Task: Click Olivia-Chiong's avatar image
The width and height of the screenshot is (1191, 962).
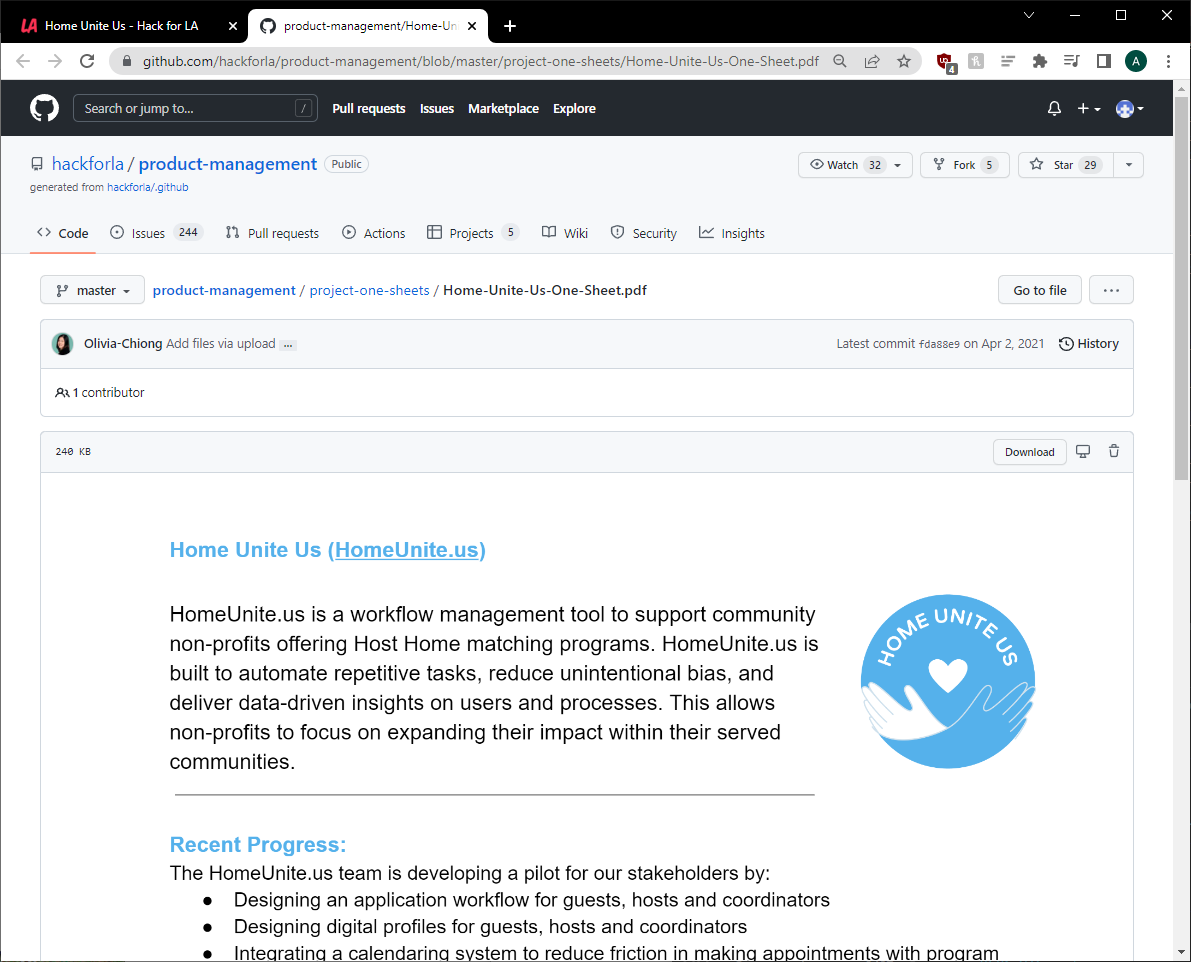Action: point(62,344)
